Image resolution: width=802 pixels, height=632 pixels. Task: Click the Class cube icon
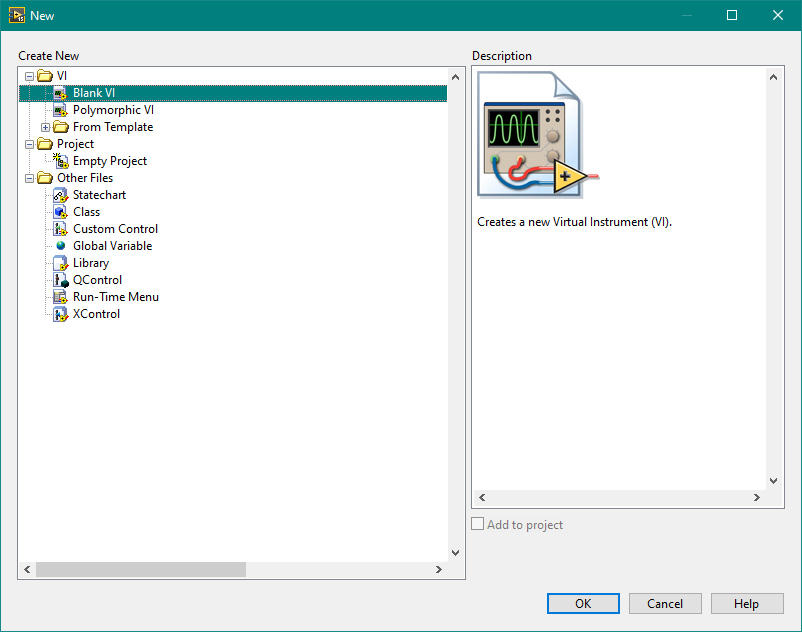point(60,212)
